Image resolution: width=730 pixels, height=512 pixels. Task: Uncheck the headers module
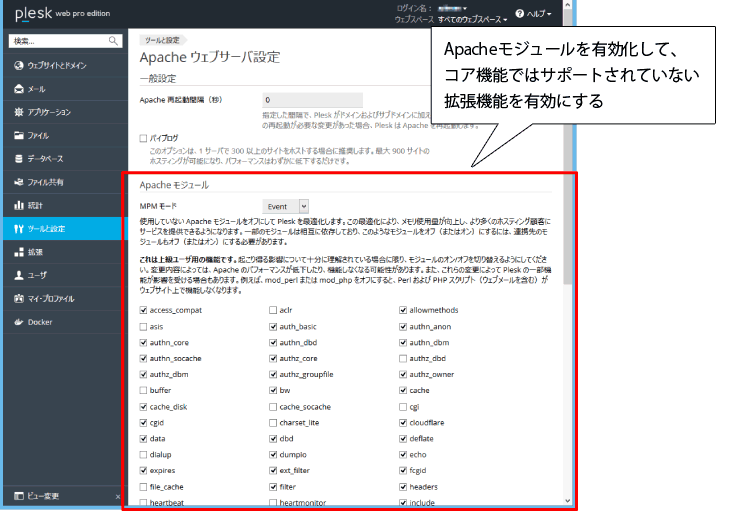pos(403,487)
